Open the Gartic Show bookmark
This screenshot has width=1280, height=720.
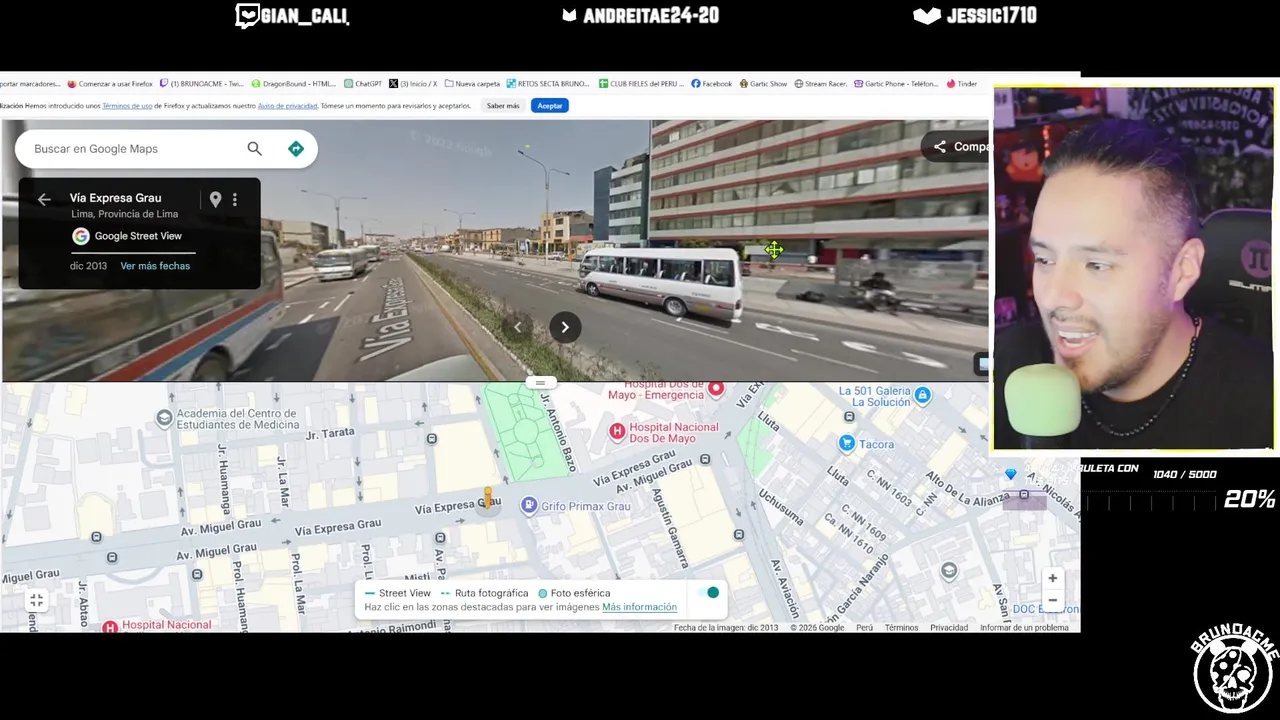click(763, 84)
